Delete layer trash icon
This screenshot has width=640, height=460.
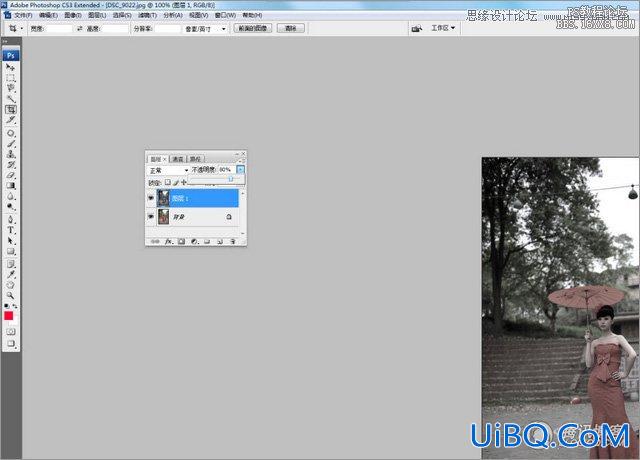pyautogui.click(x=233, y=242)
